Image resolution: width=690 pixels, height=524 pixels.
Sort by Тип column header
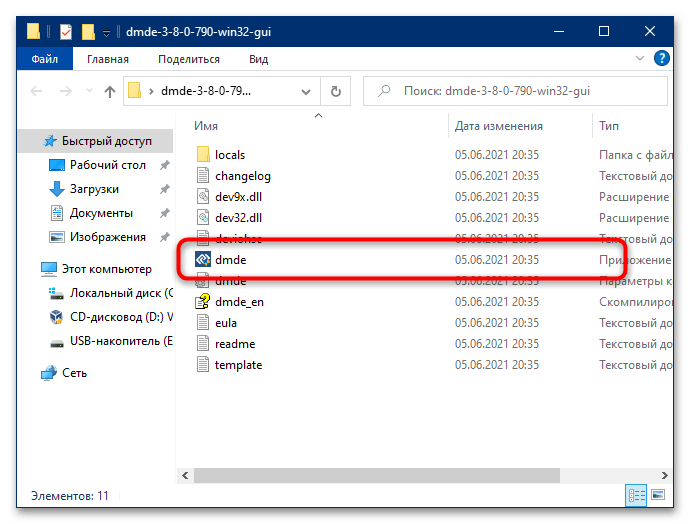click(609, 126)
